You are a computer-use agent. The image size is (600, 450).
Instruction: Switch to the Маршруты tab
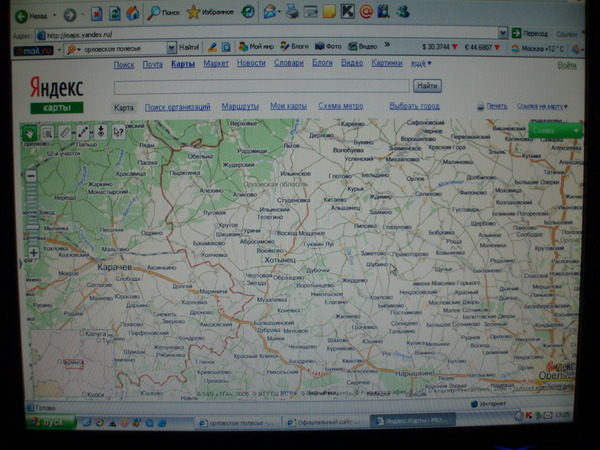(x=240, y=106)
